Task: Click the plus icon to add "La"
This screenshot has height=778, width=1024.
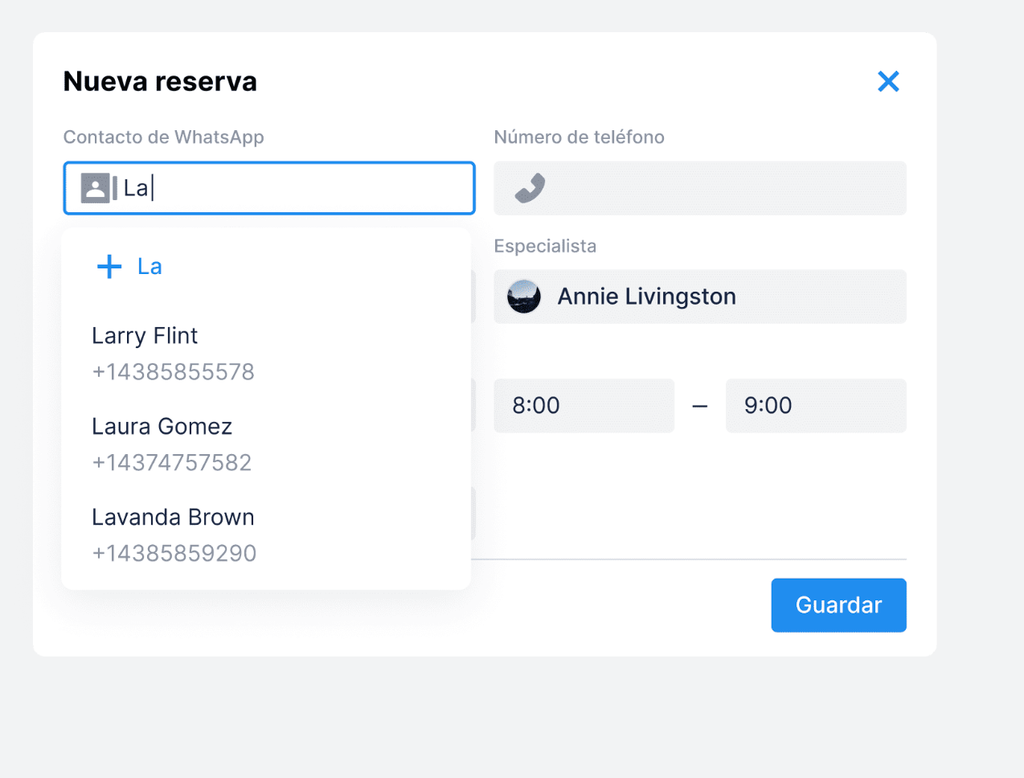Action: 108,266
